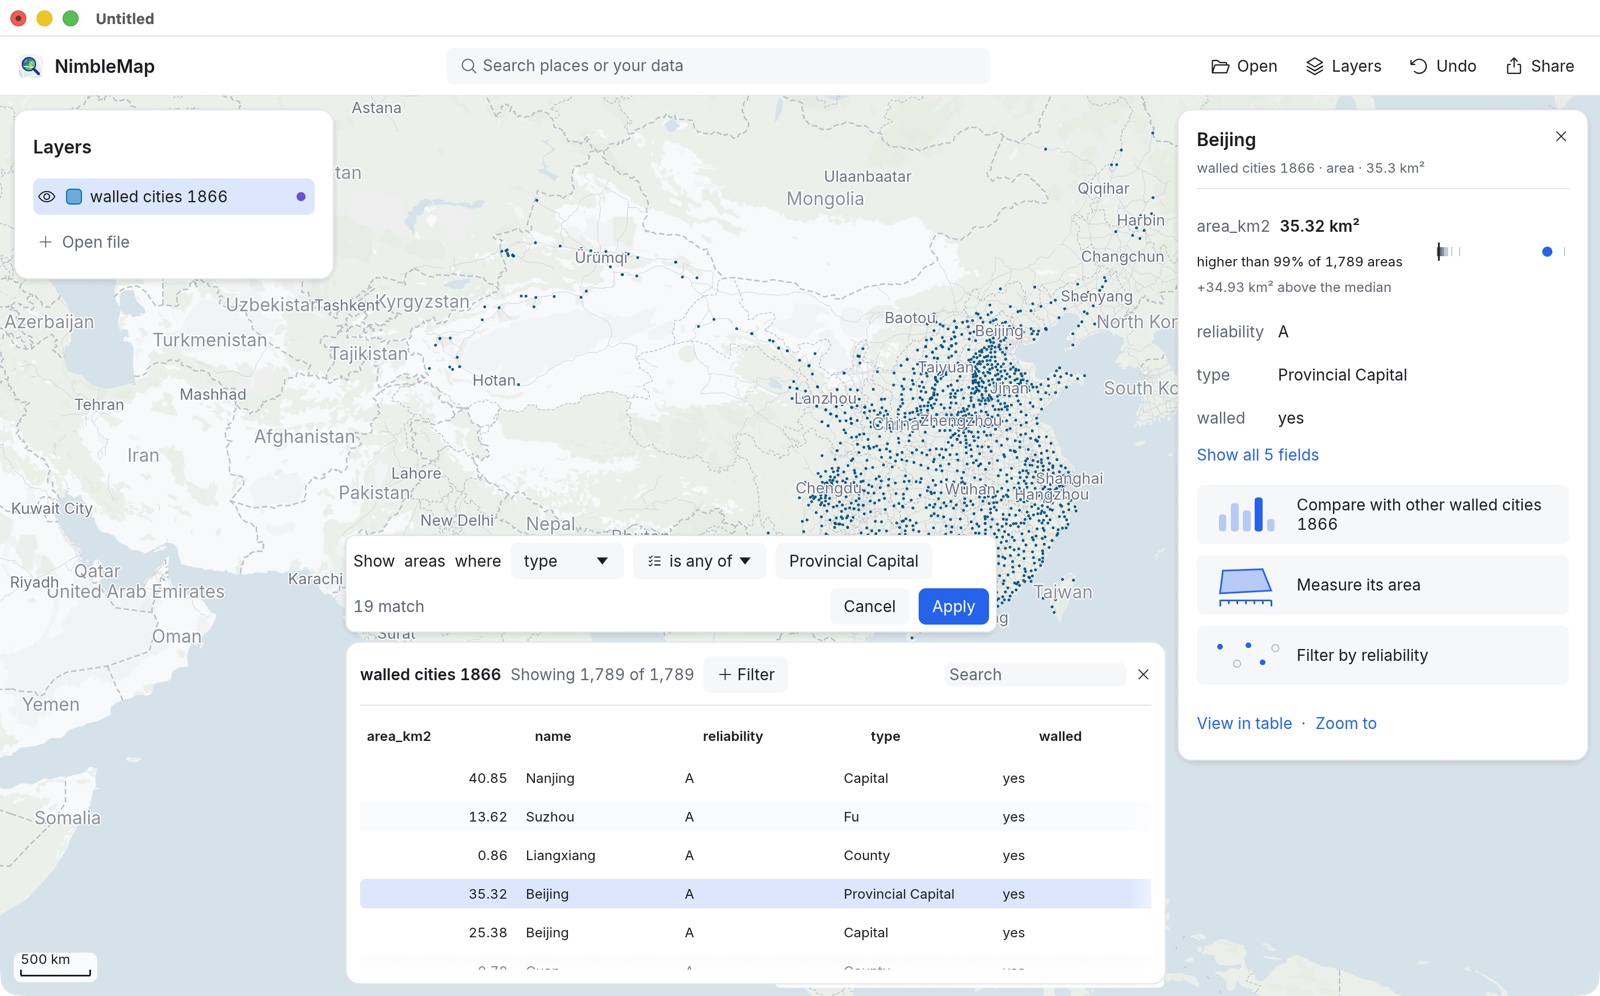Screen dimensions: 1600x996
Task: Click the purple dot on walled cities 1866 layer
Action: [x=301, y=197]
